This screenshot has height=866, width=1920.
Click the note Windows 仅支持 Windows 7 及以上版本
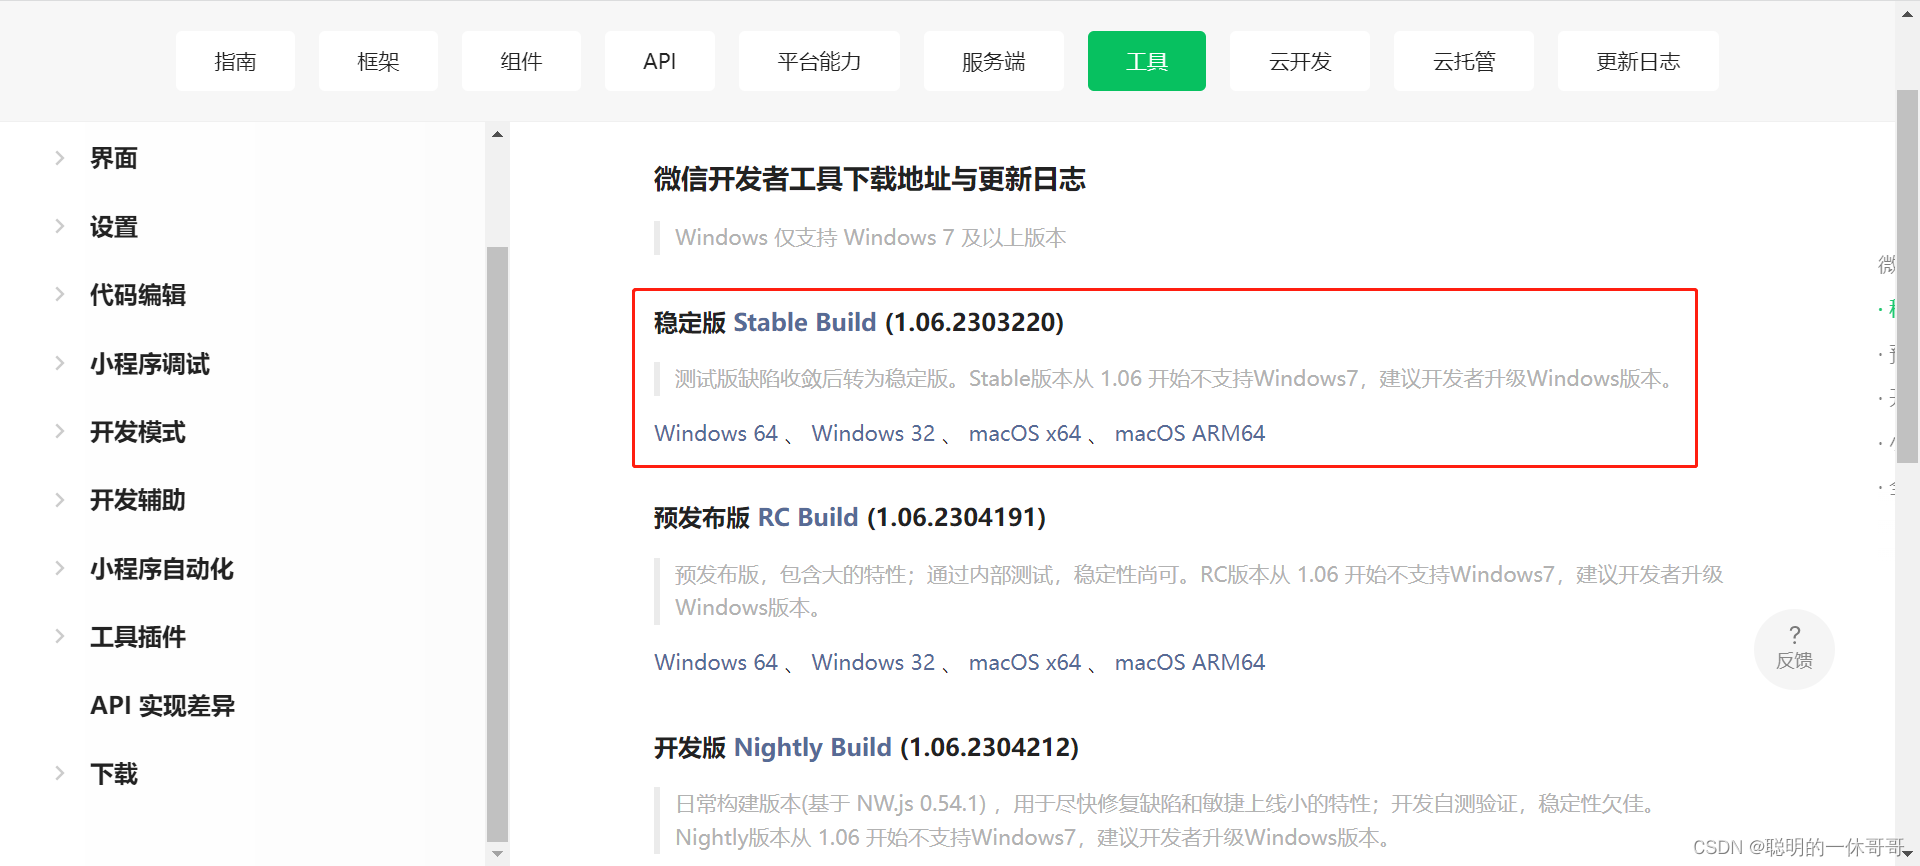coord(870,237)
